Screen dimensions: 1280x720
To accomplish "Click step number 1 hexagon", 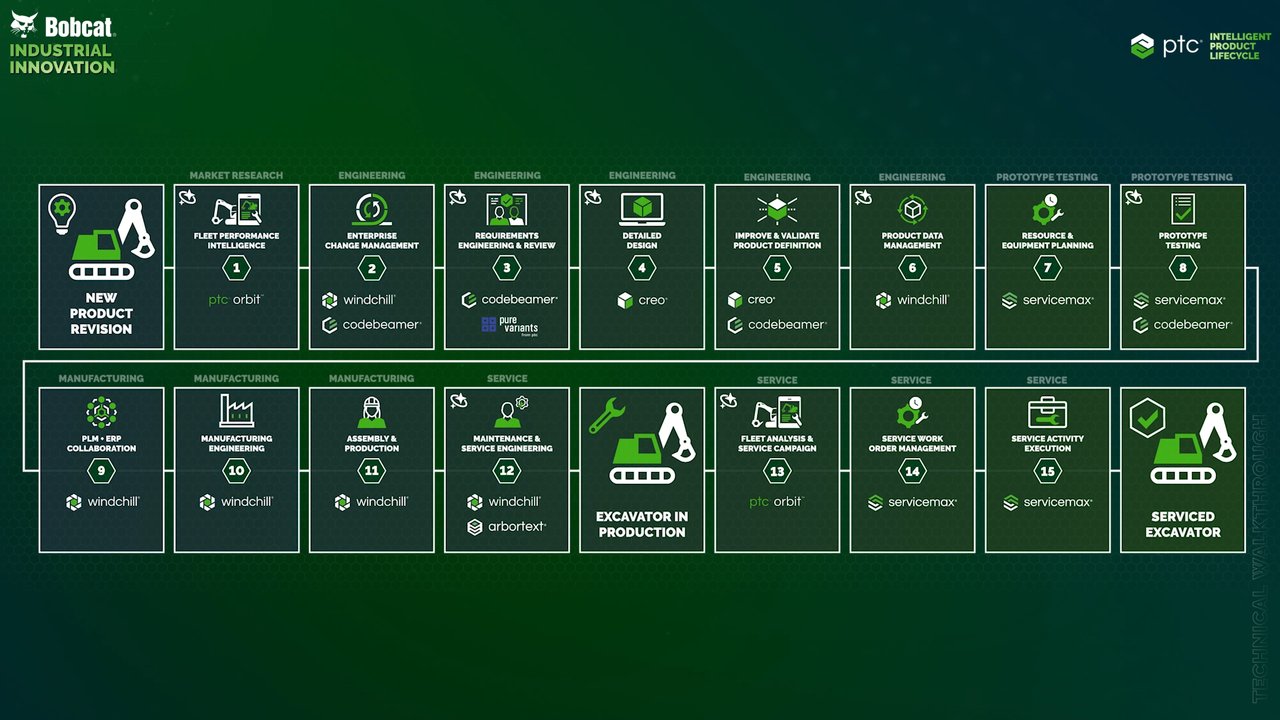I will point(237,267).
